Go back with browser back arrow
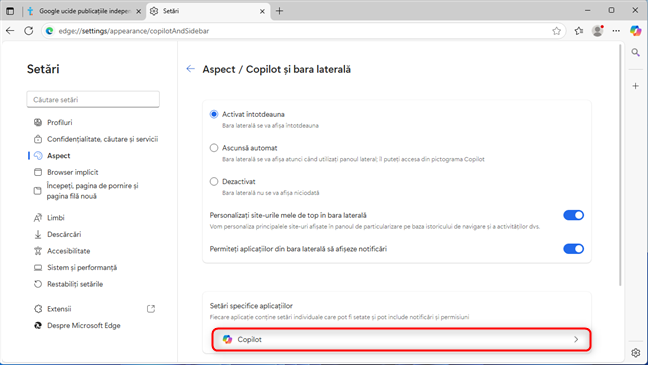The width and height of the screenshot is (648, 365). click(x=10, y=31)
